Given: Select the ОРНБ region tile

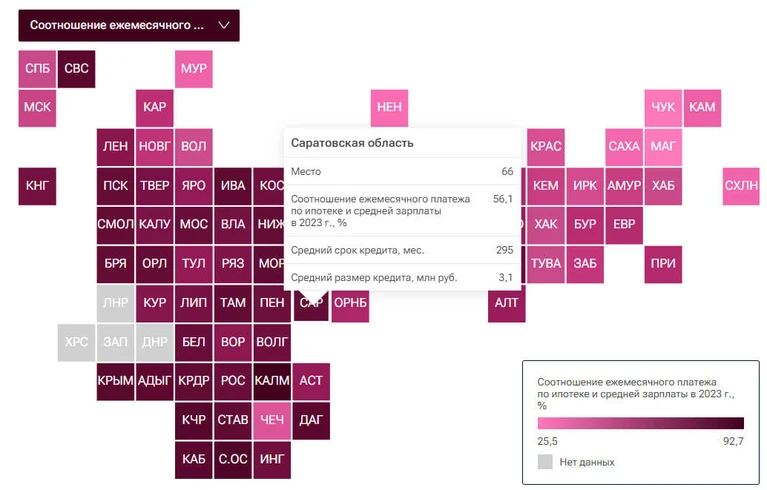Looking at the screenshot, I should [350, 304].
